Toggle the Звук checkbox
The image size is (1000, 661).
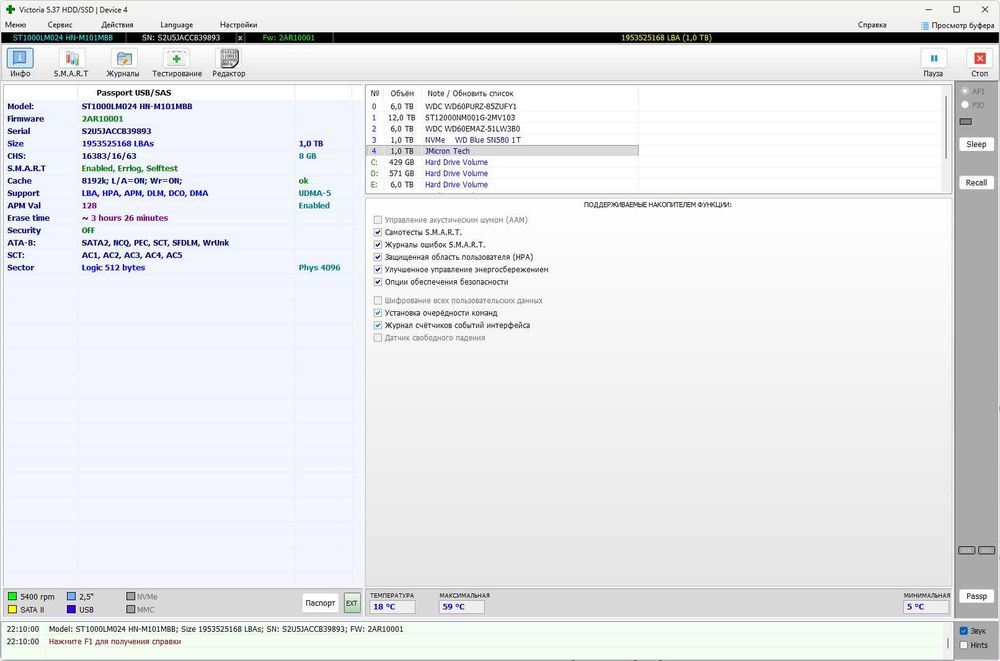[964, 630]
